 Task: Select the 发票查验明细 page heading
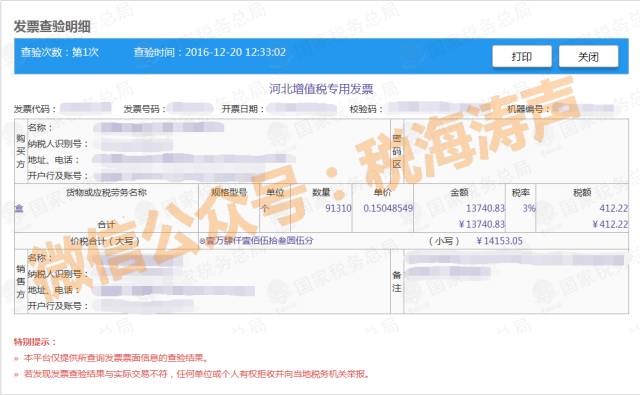[52, 27]
